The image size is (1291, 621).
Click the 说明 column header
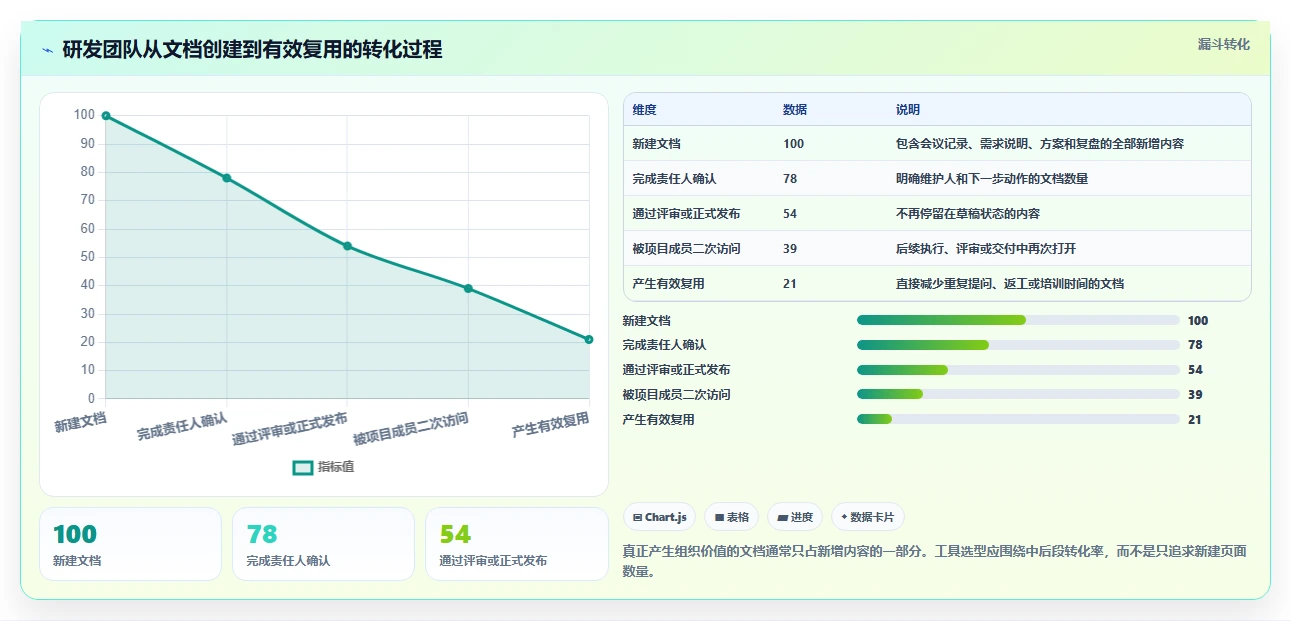[x=908, y=110]
